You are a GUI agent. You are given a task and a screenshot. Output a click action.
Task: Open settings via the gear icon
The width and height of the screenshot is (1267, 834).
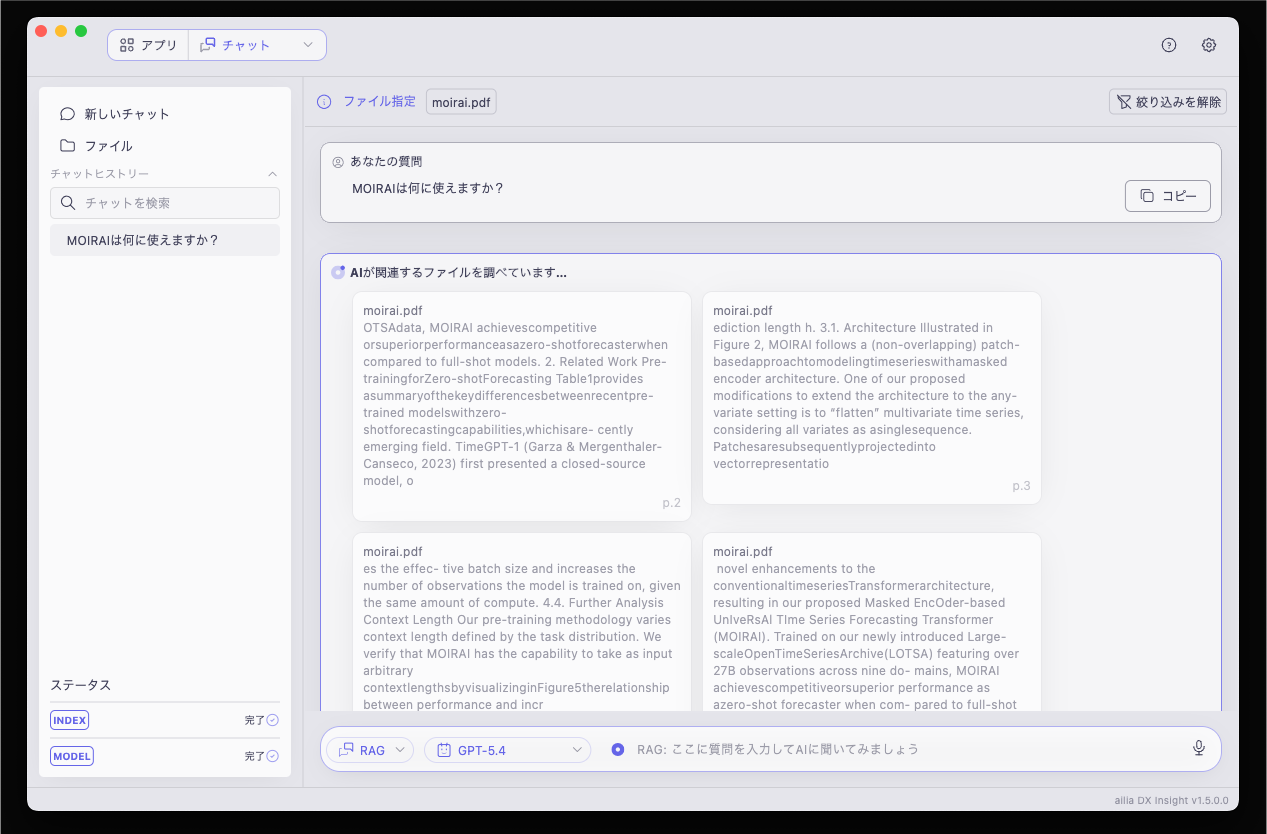[x=1209, y=45]
